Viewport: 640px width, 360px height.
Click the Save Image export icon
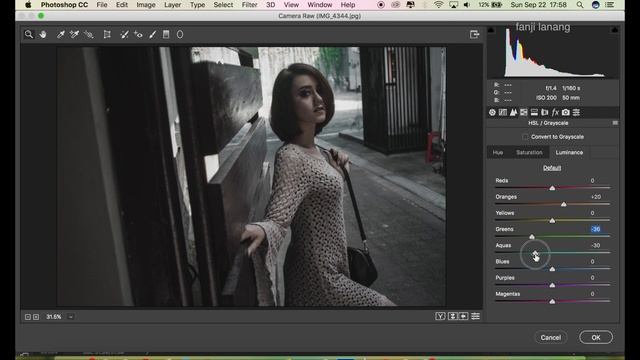coord(474,34)
